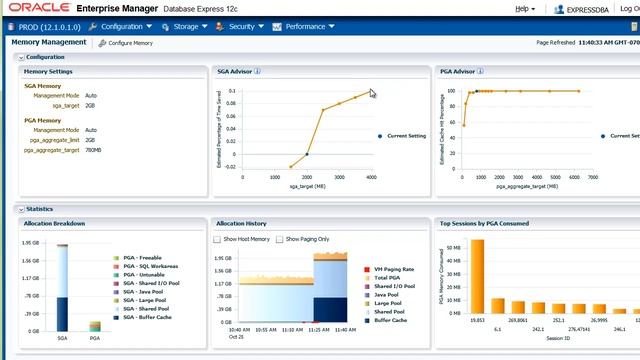The image size is (640, 360).
Task: Open the Security dropdown menu
Action: click(246, 27)
